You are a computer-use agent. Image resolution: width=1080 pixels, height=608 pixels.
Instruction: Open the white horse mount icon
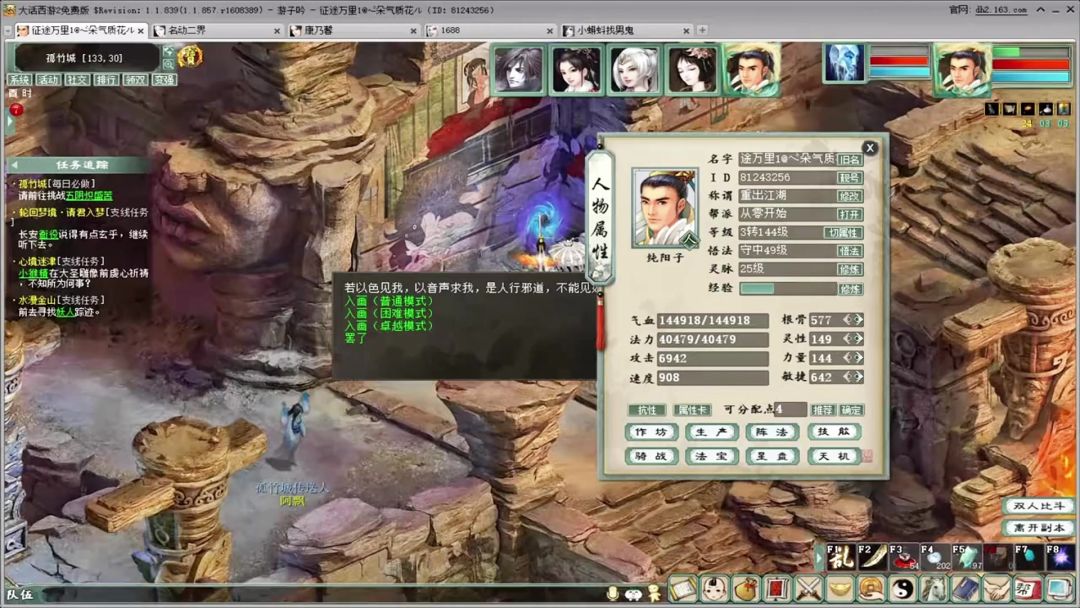pos(934,589)
